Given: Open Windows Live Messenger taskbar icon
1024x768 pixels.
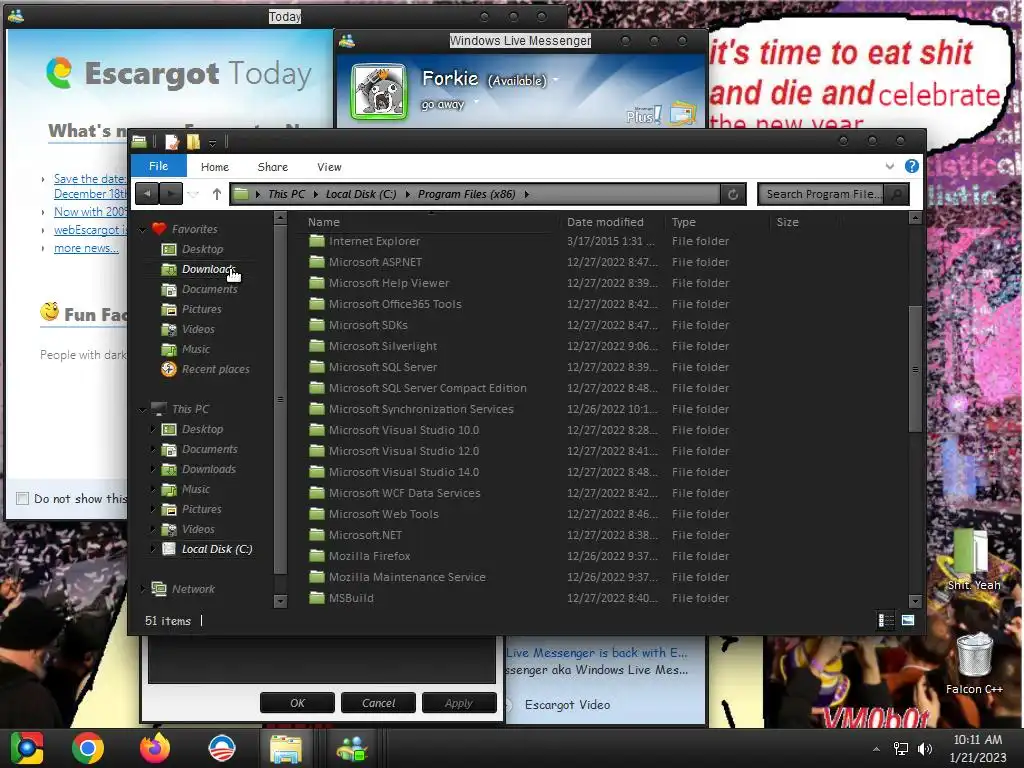Looking at the screenshot, I should tap(352, 748).
